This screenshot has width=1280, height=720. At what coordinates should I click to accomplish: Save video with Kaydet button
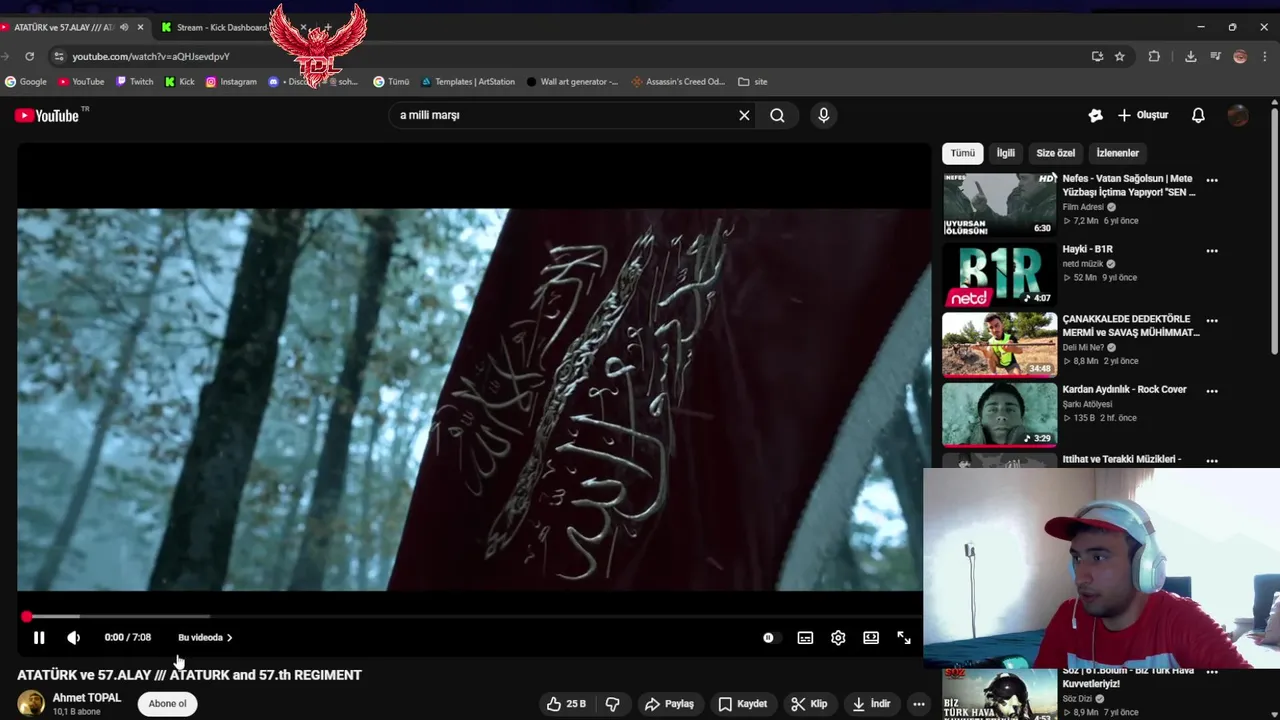pyautogui.click(x=742, y=704)
